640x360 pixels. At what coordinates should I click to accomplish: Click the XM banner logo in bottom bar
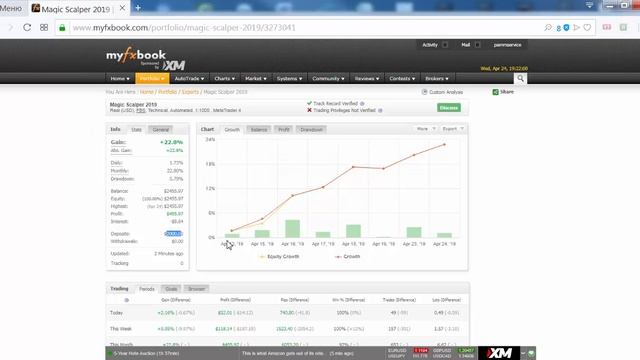tap(499, 353)
